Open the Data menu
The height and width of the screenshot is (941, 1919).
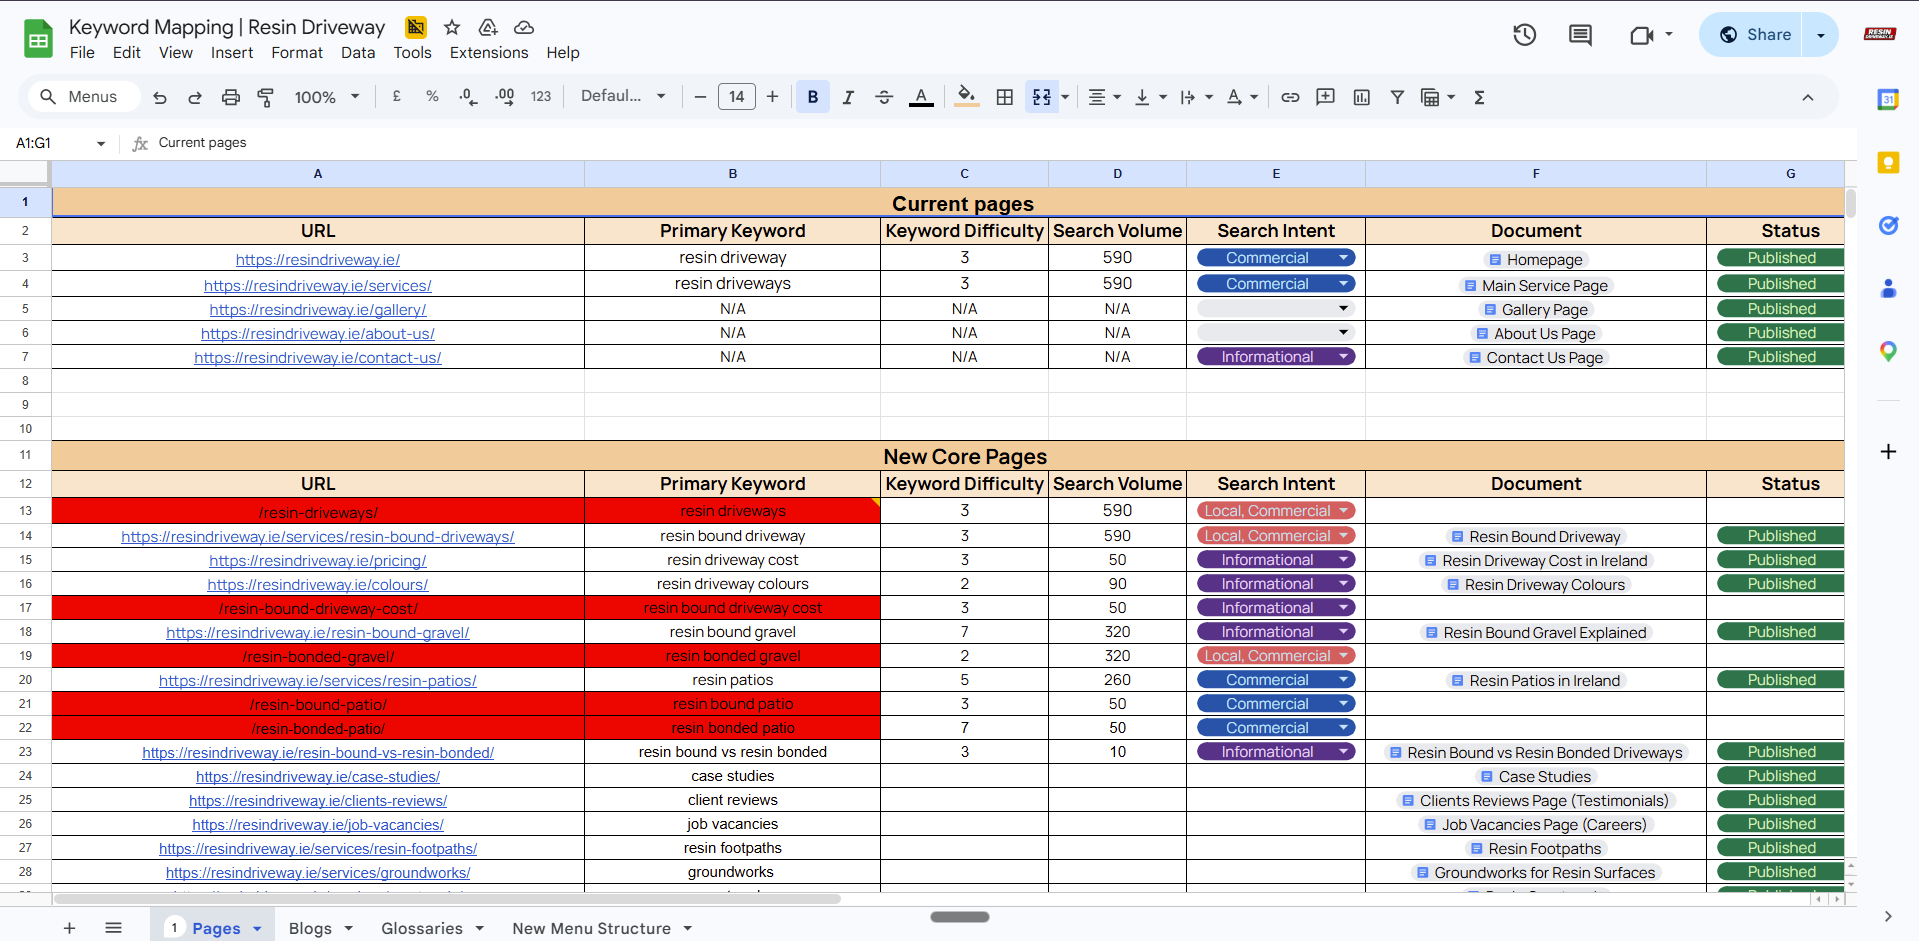(x=357, y=52)
